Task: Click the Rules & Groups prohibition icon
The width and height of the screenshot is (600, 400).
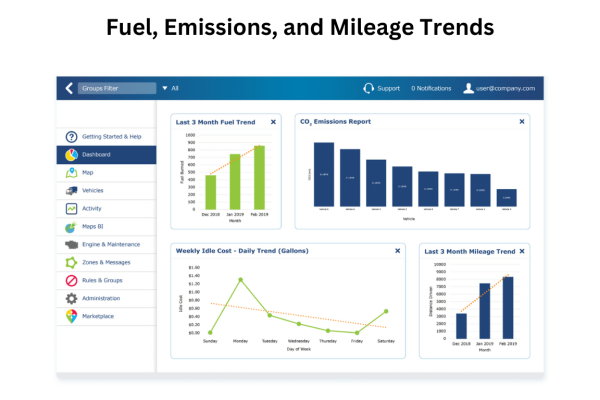Action: pyautogui.click(x=71, y=280)
